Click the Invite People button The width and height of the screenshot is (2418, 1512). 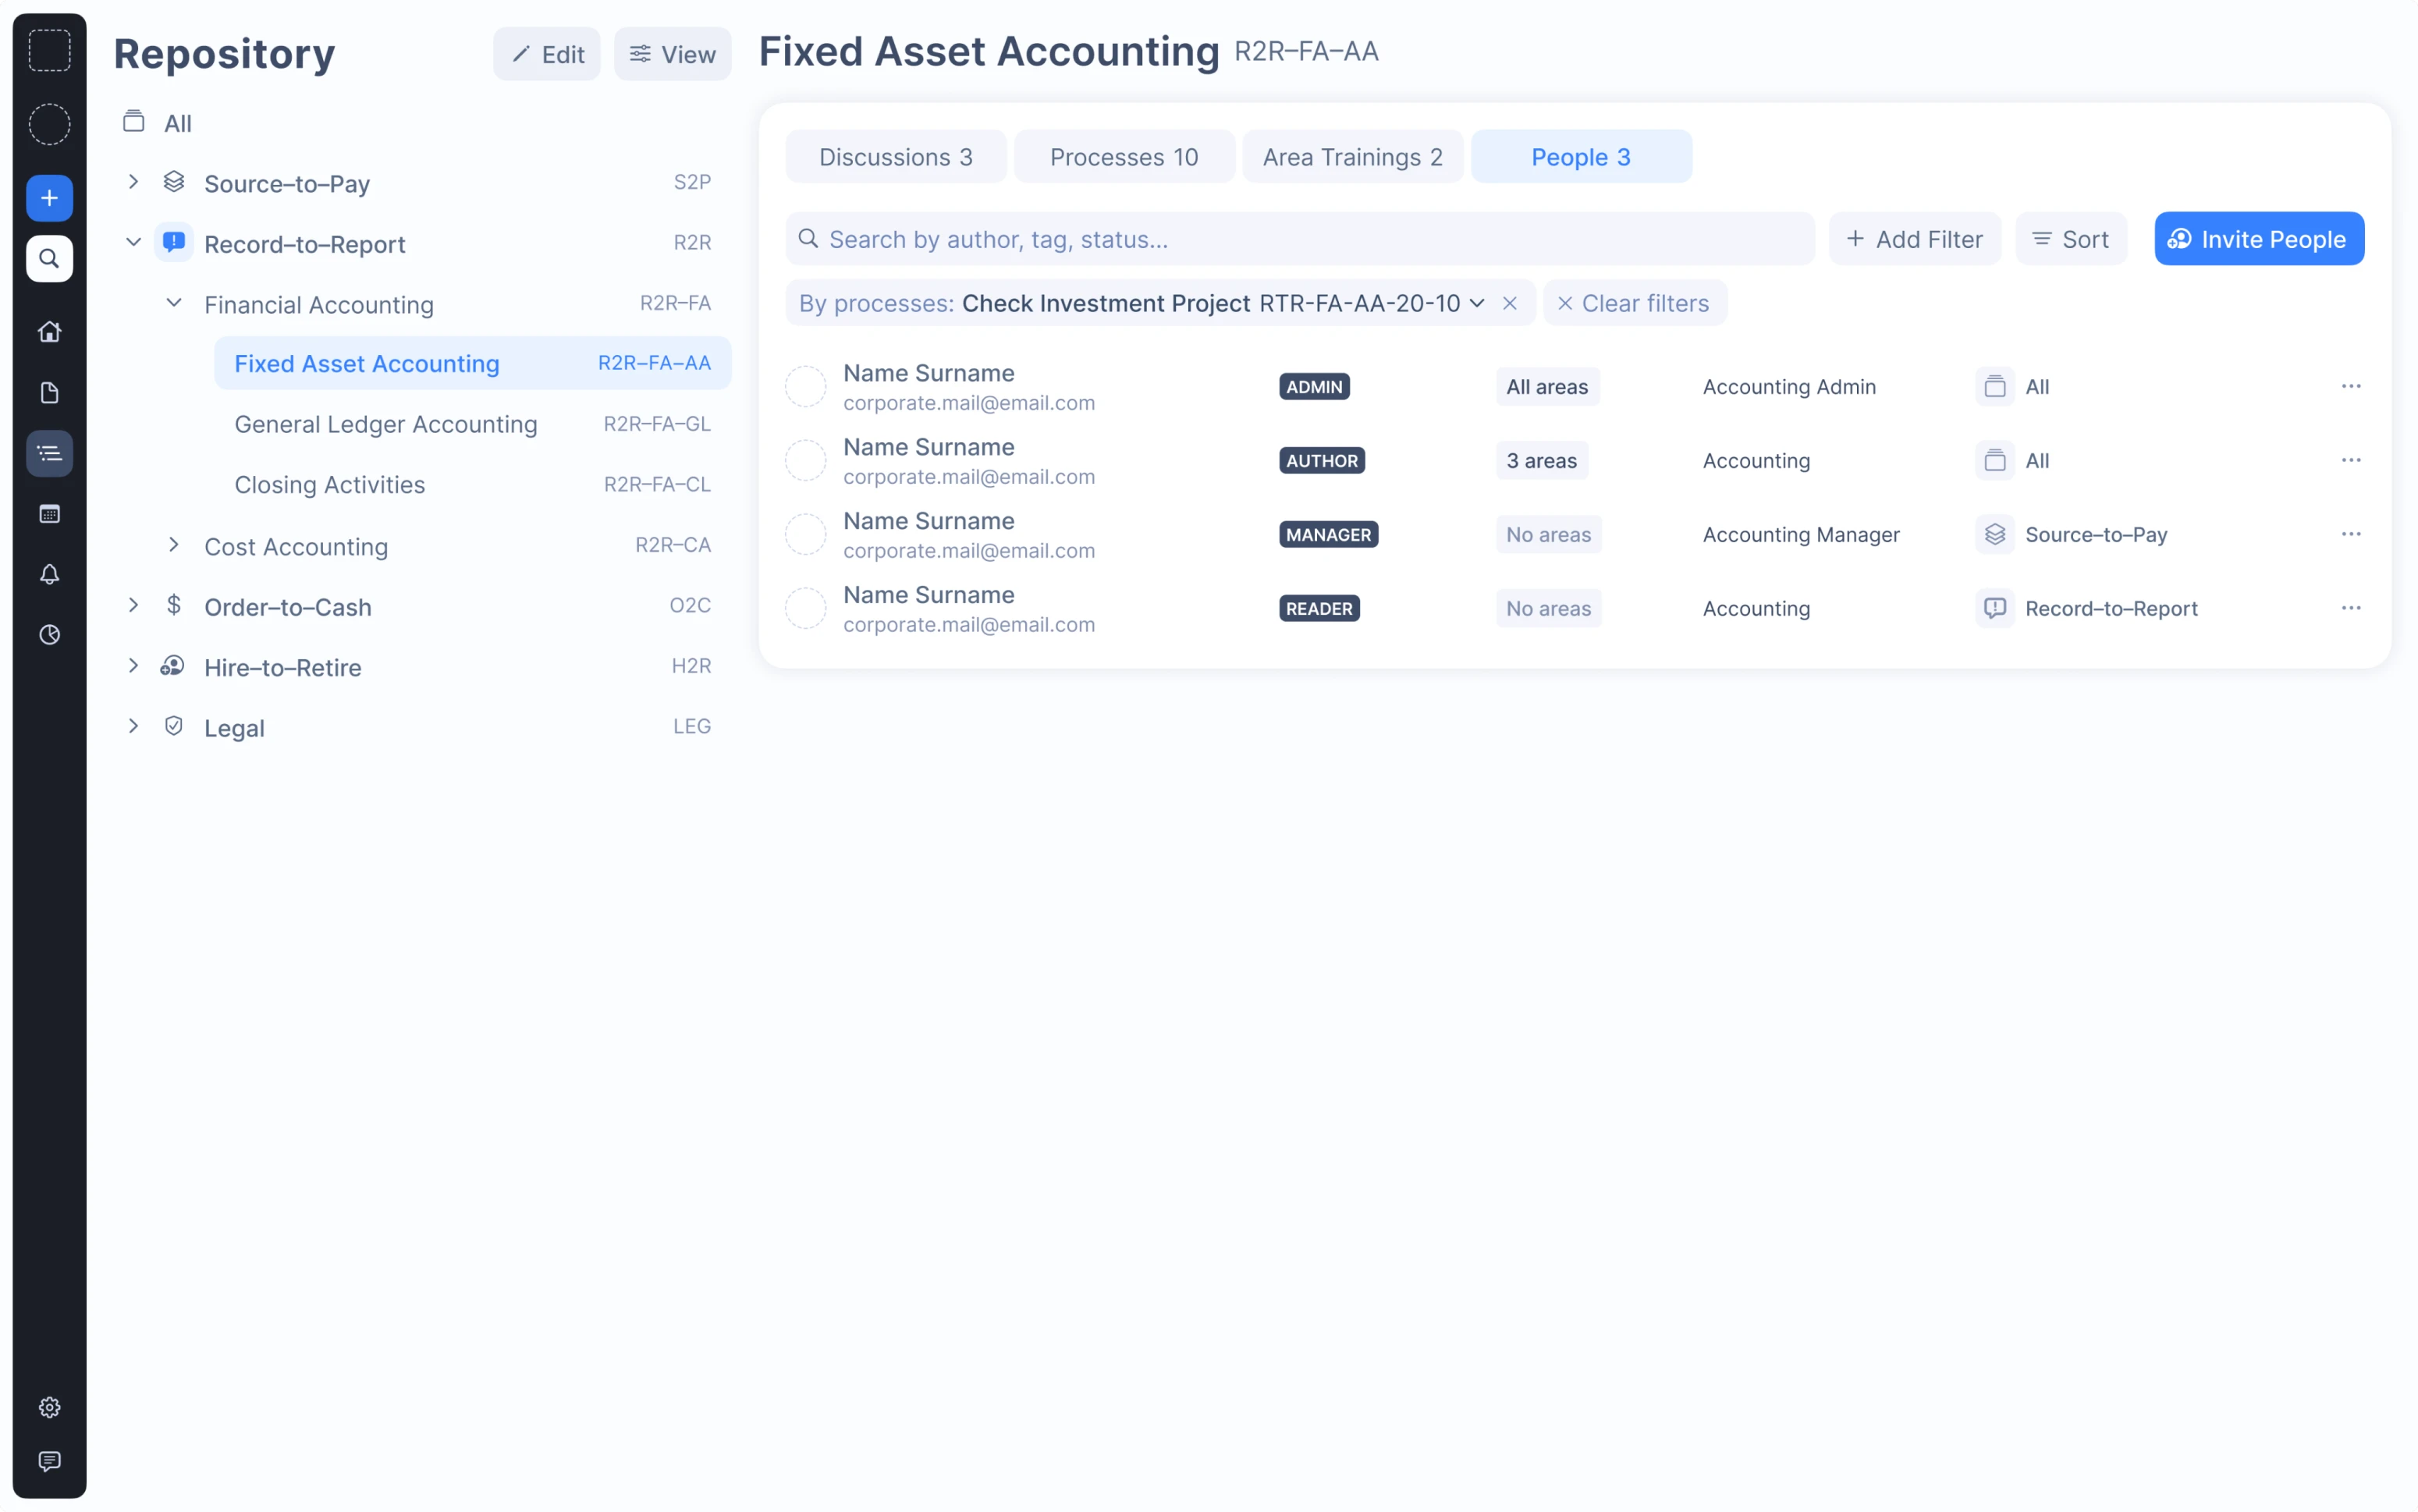[x=2258, y=239]
